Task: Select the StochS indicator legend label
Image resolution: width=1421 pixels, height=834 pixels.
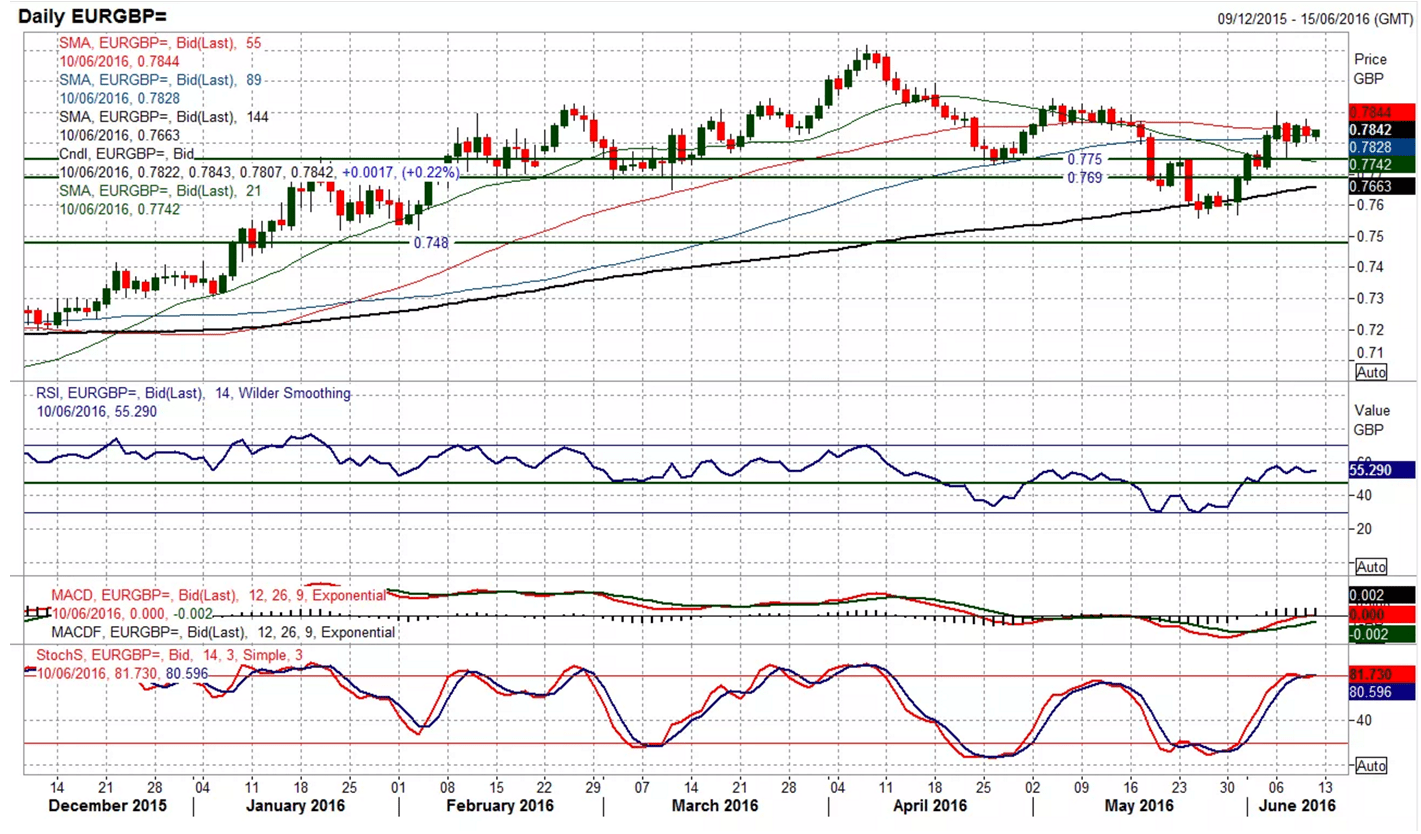Action: click(x=166, y=655)
